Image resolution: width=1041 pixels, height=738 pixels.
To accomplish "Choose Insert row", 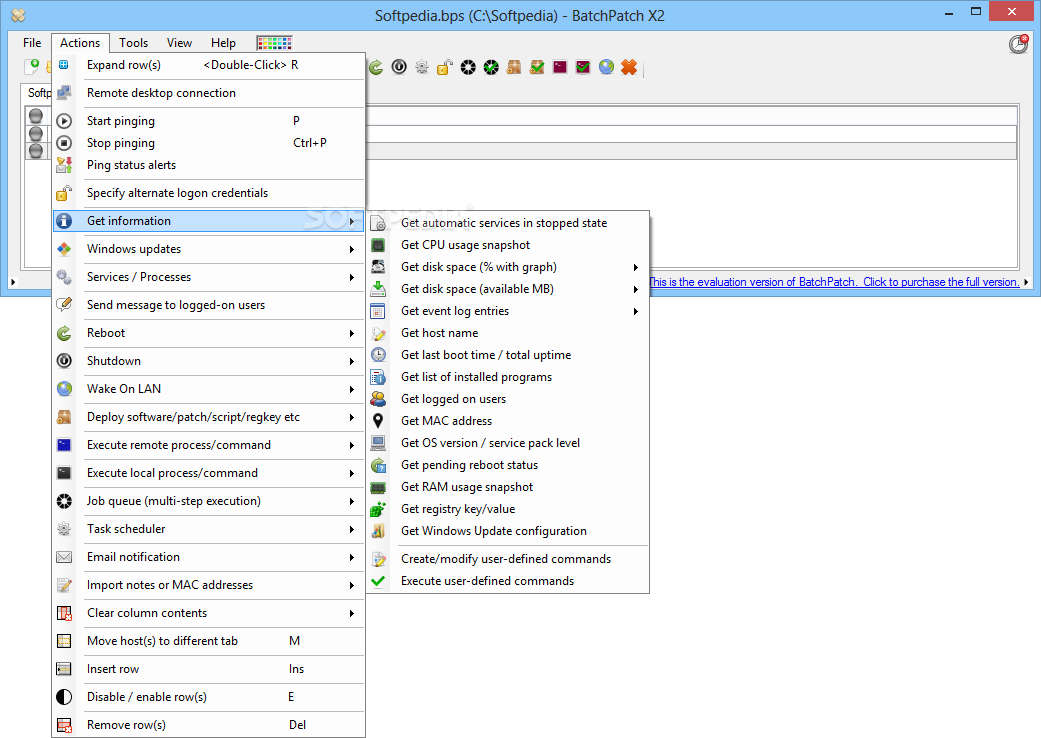I will (x=208, y=669).
